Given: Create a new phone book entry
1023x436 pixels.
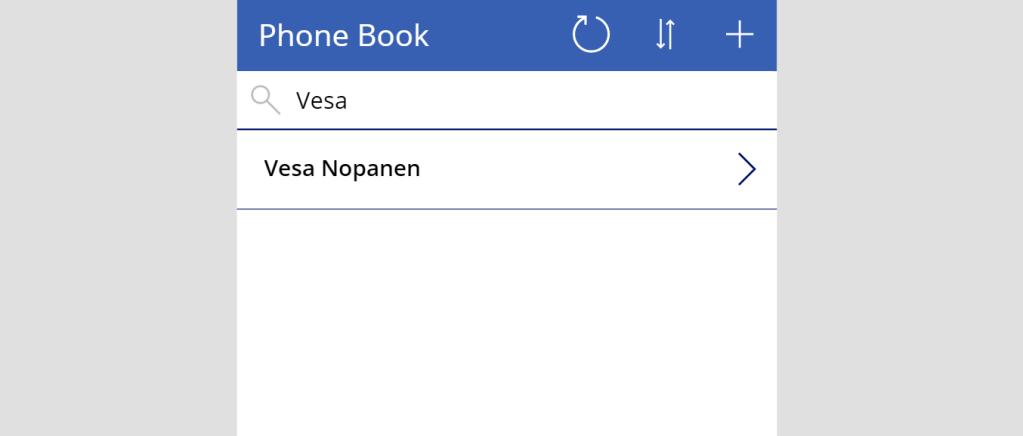Looking at the screenshot, I should (x=739, y=35).
